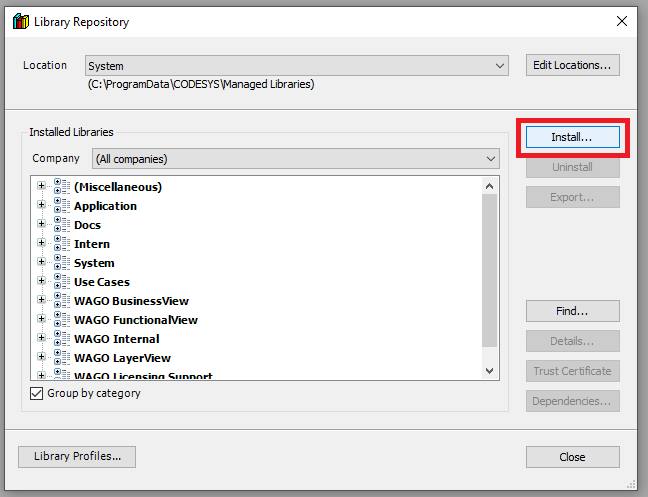Screen dimensions: 648x497
Task: Open Library Profiles... dialog
Action: [x=77, y=457]
